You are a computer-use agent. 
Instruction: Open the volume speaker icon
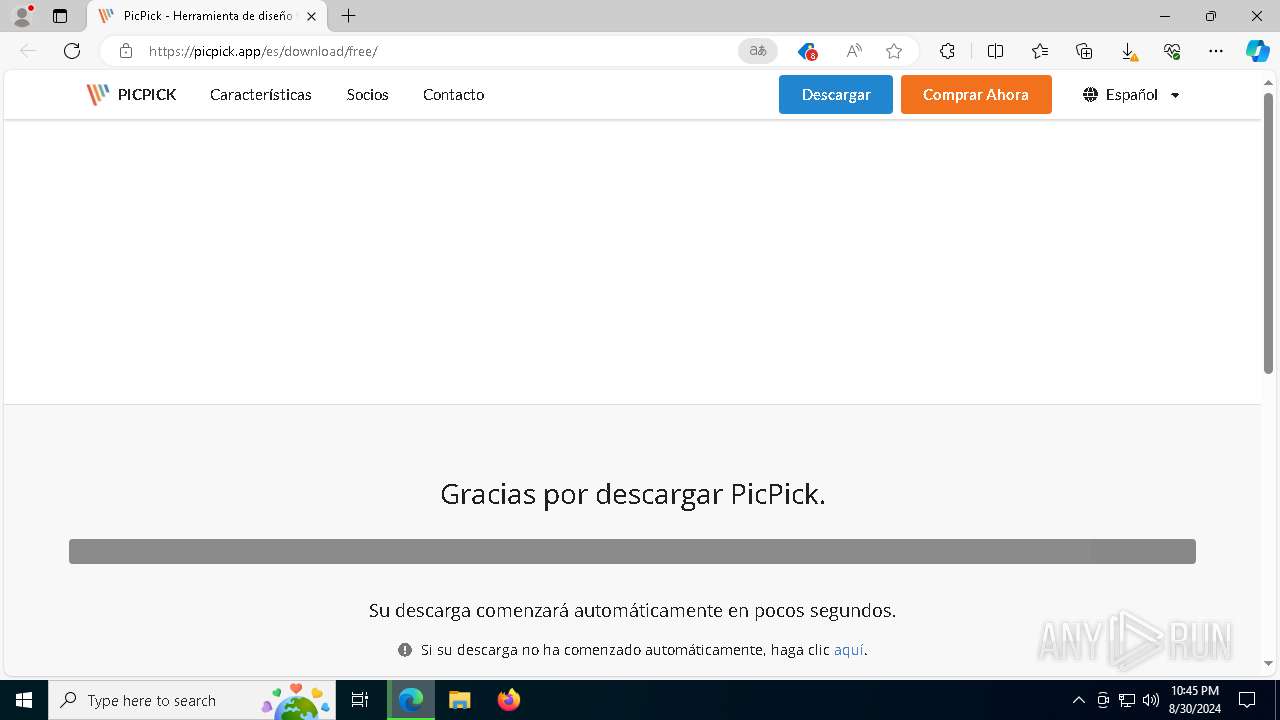(x=1151, y=700)
